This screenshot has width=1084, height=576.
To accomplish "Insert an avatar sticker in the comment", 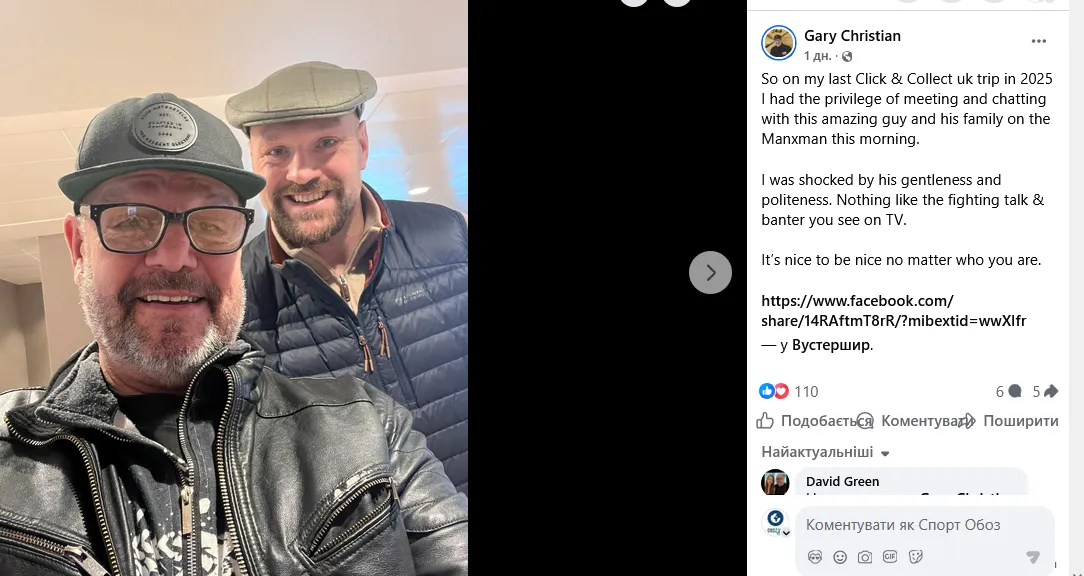I will point(815,557).
